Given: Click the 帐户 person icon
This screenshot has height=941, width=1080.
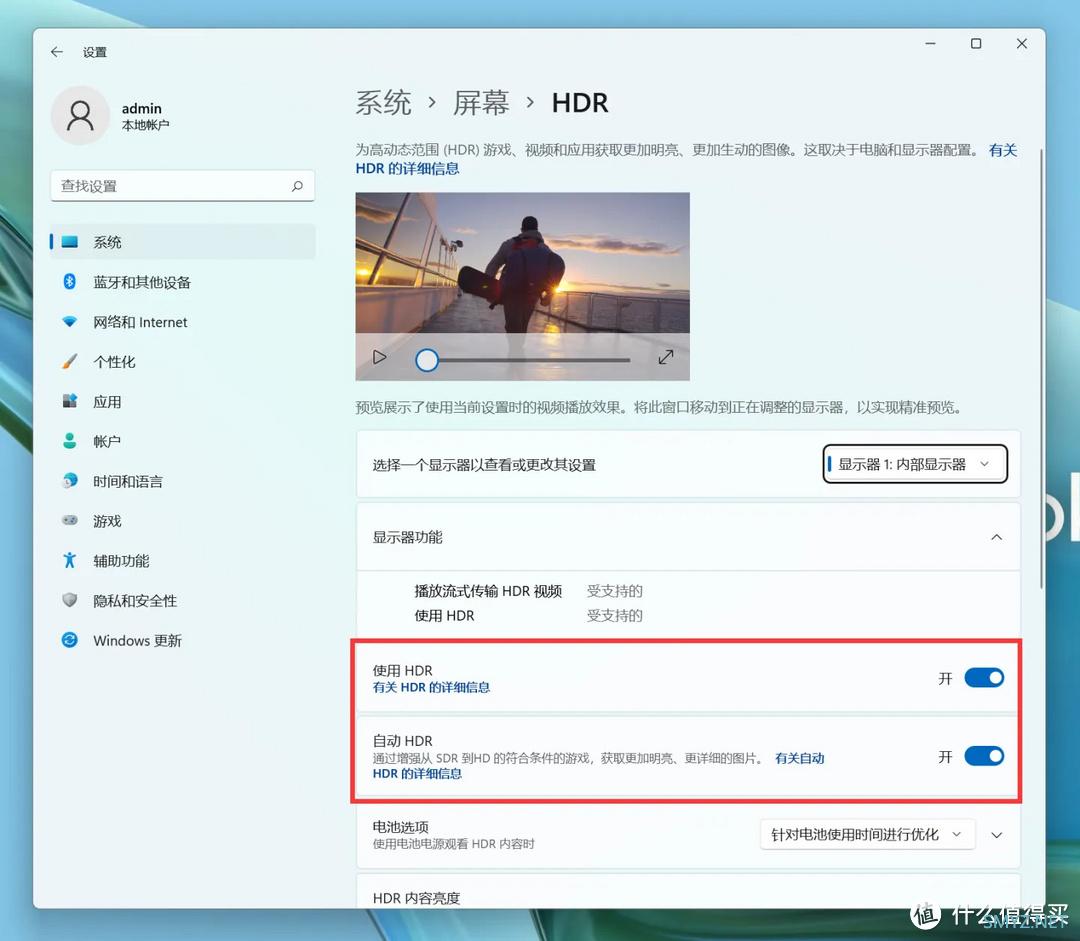Looking at the screenshot, I should 70,441.
